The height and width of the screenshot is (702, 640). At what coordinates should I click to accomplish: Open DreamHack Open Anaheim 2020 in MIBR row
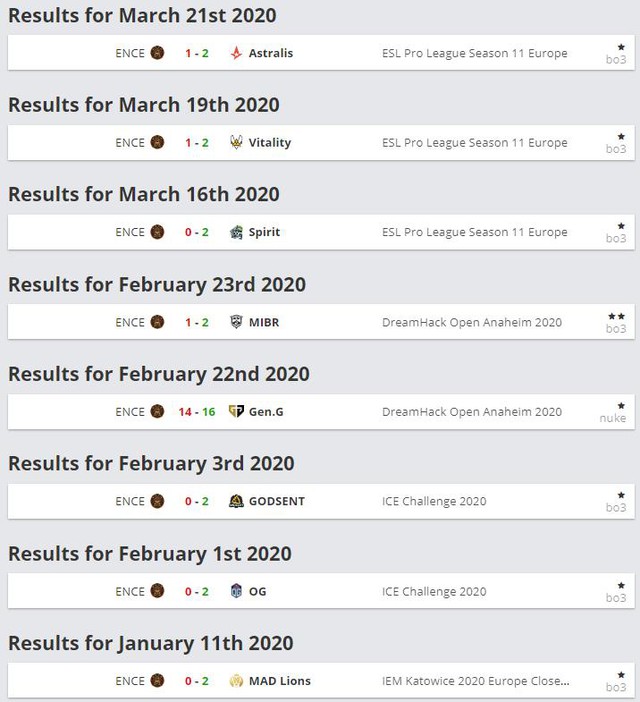[x=472, y=322]
